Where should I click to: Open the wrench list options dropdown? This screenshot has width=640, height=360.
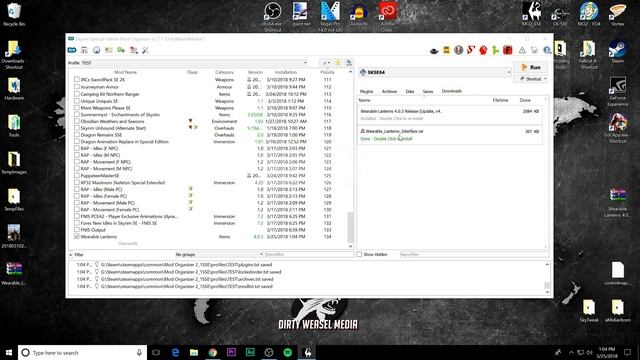tap(325, 62)
